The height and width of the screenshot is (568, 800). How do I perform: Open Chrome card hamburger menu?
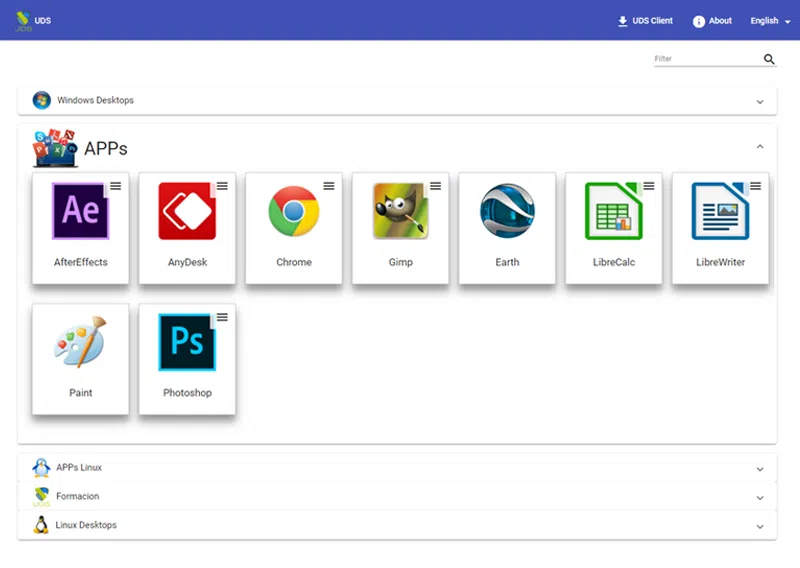coord(329,186)
